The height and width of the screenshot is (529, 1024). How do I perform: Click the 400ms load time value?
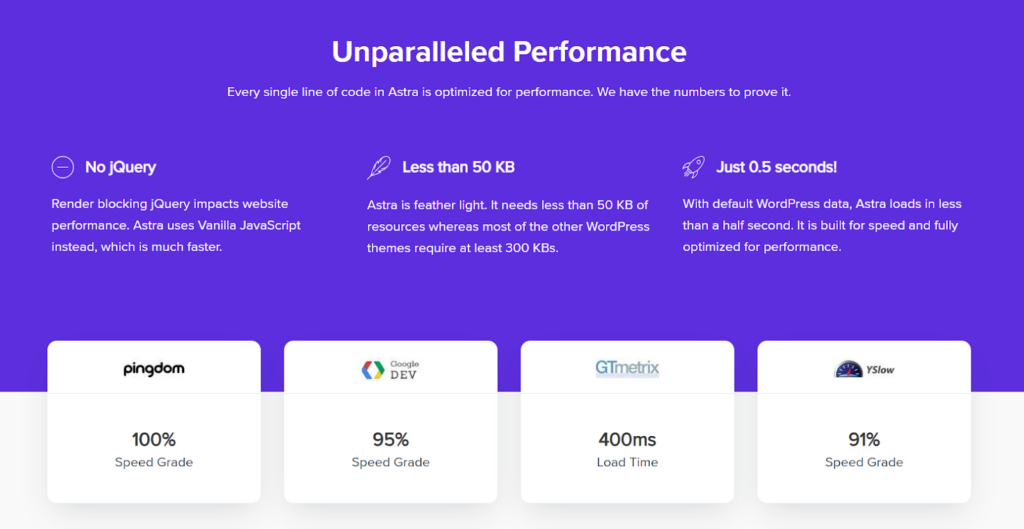point(627,440)
